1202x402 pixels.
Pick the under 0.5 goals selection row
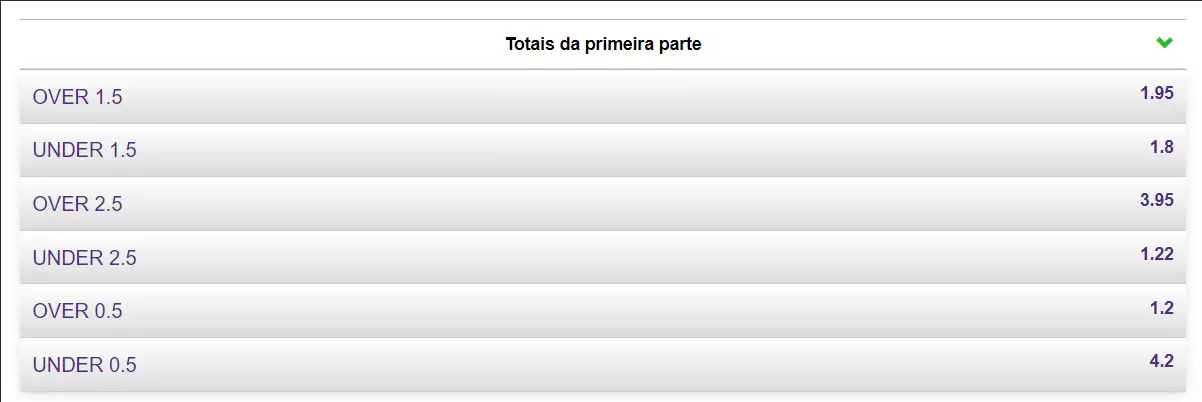pyautogui.click(x=600, y=365)
